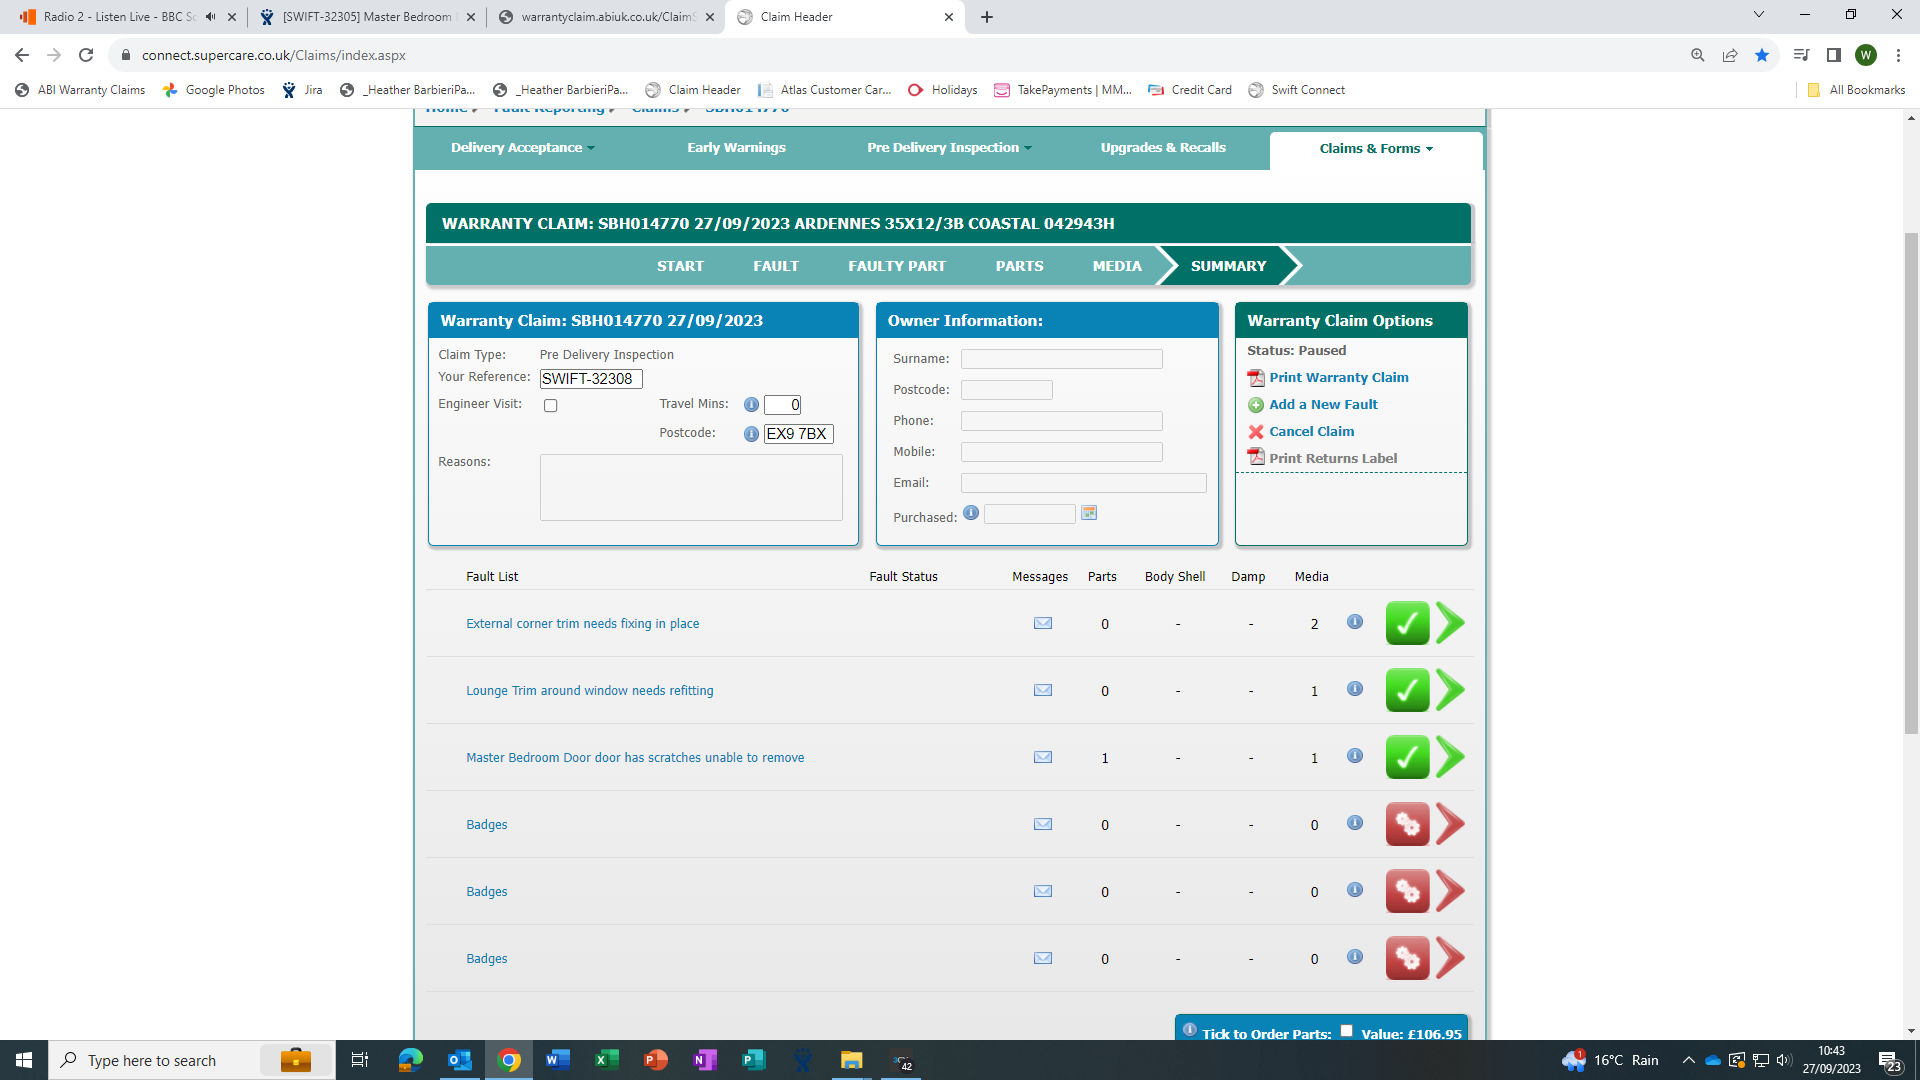This screenshot has width=1920, height=1080.
Task: Click the Print Warranty Claim link
Action: tap(1338, 378)
